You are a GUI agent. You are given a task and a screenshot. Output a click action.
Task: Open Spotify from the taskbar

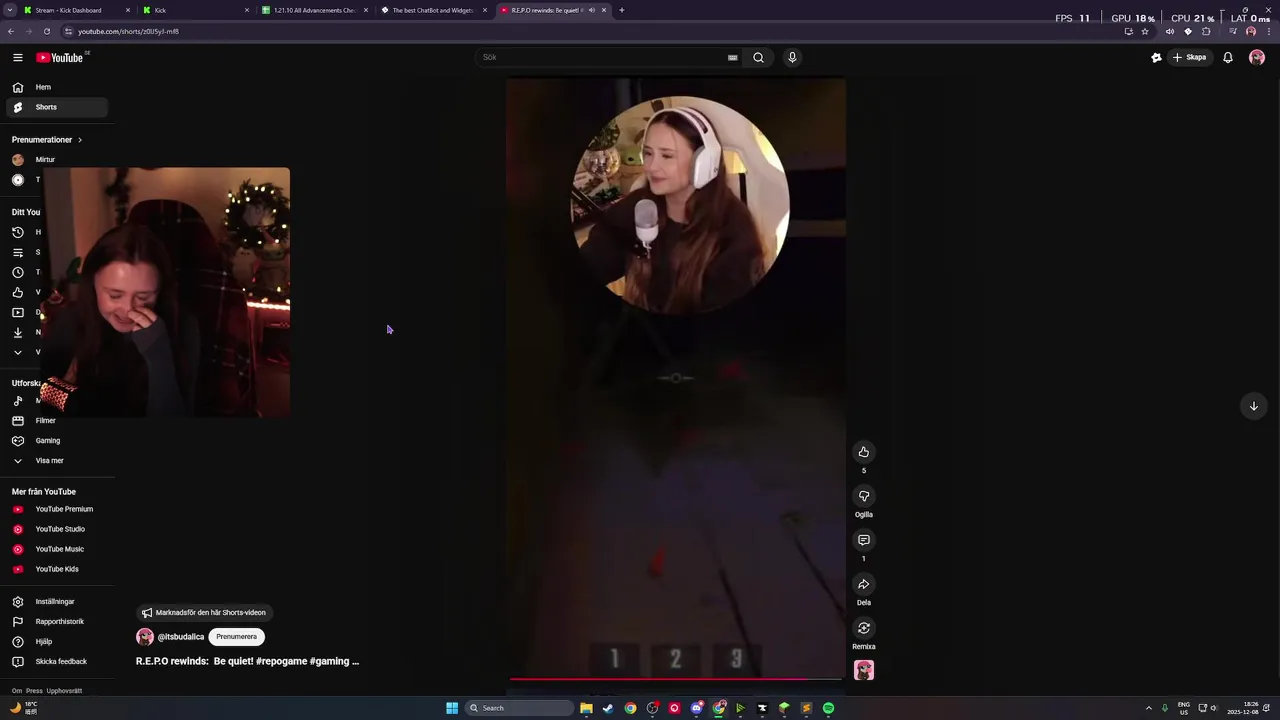(828, 708)
